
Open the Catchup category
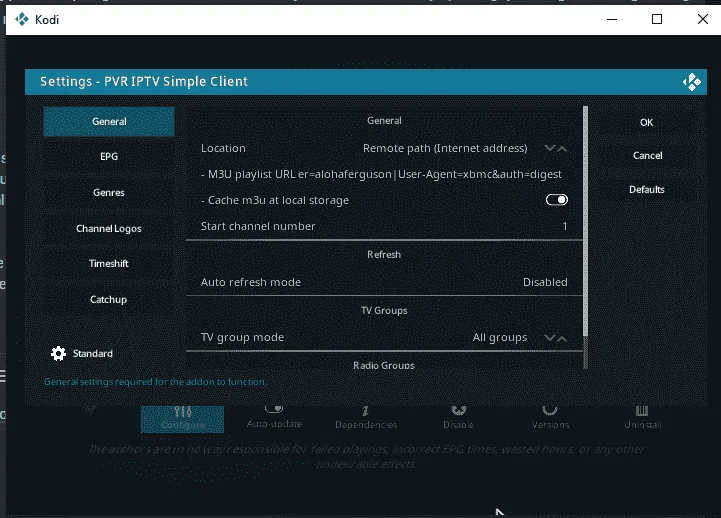click(x=109, y=299)
